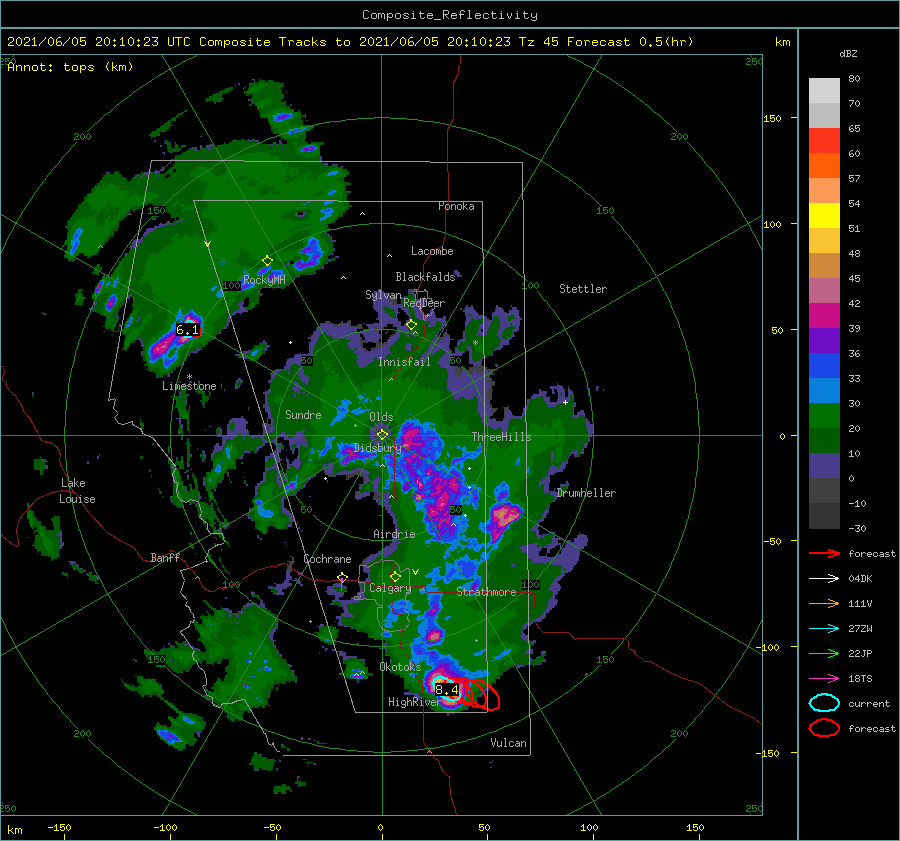900x841 pixels.
Task: Click the Airdrie city label
Action: (x=394, y=534)
